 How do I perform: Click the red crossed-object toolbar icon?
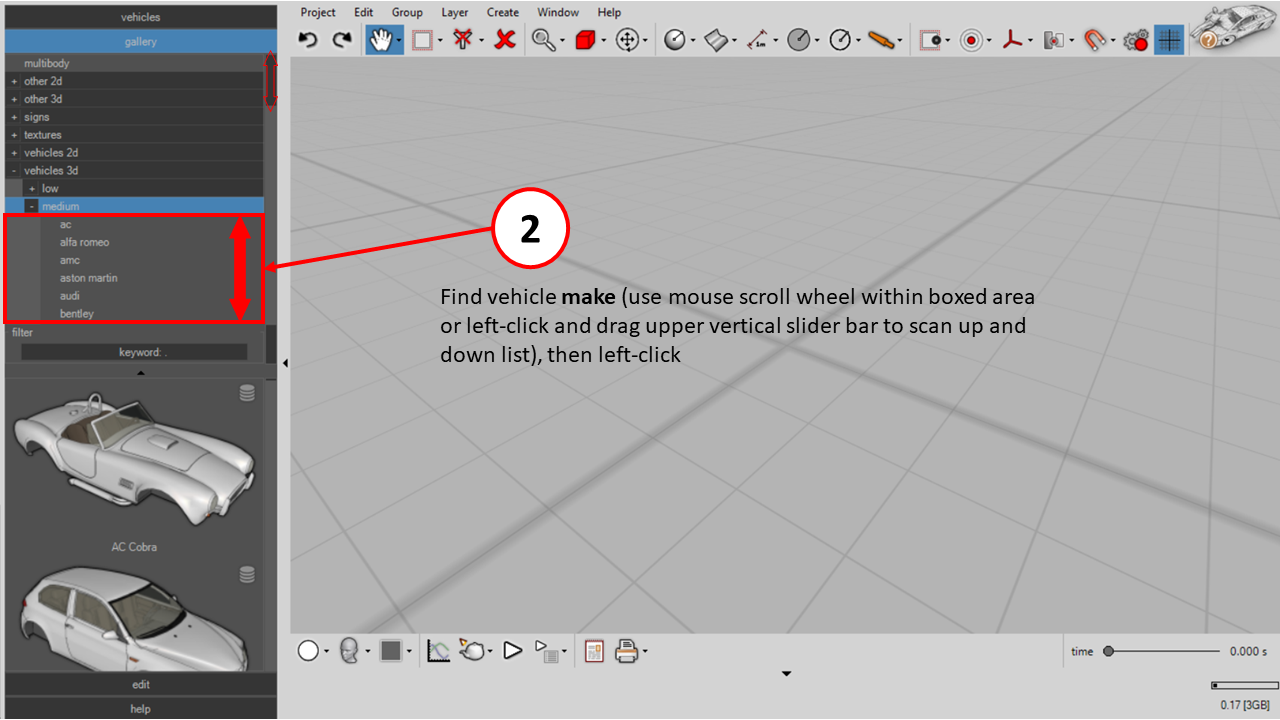462,40
